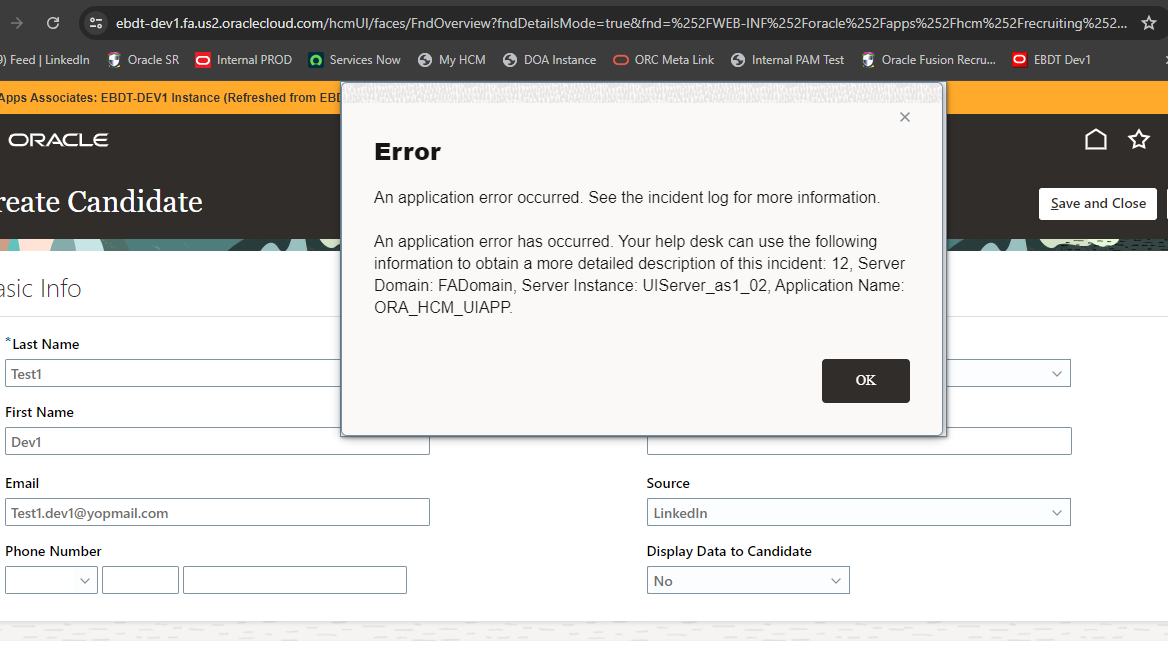Viewport: 1168px width, 666px height.
Task: Click Services Now bookmark favicon
Action: pyautogui.click(x=316, y=60)
